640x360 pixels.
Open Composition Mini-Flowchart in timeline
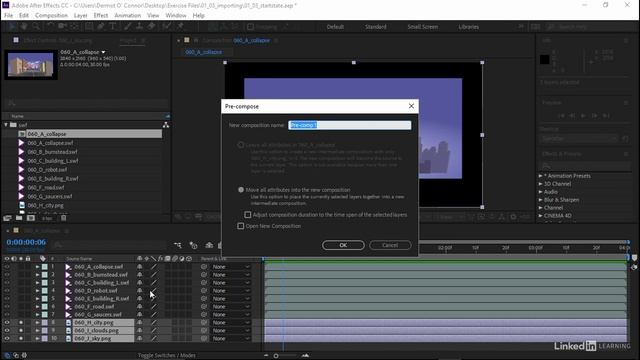click(x=178, y=245)
